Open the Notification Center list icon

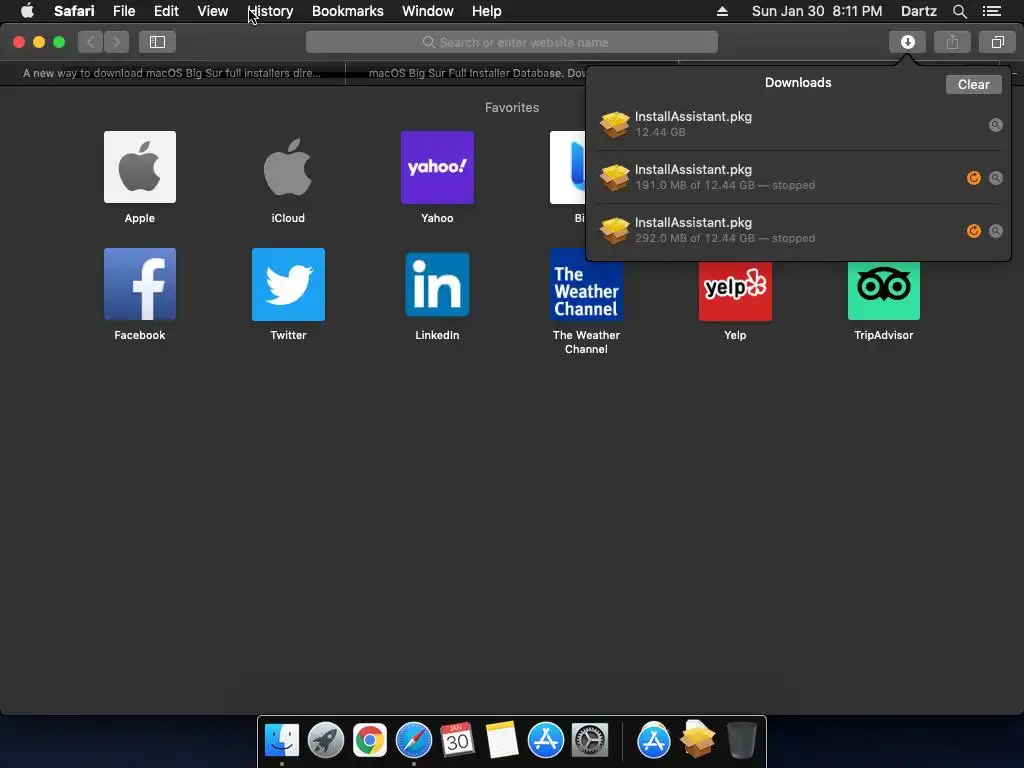pos(991,11)
